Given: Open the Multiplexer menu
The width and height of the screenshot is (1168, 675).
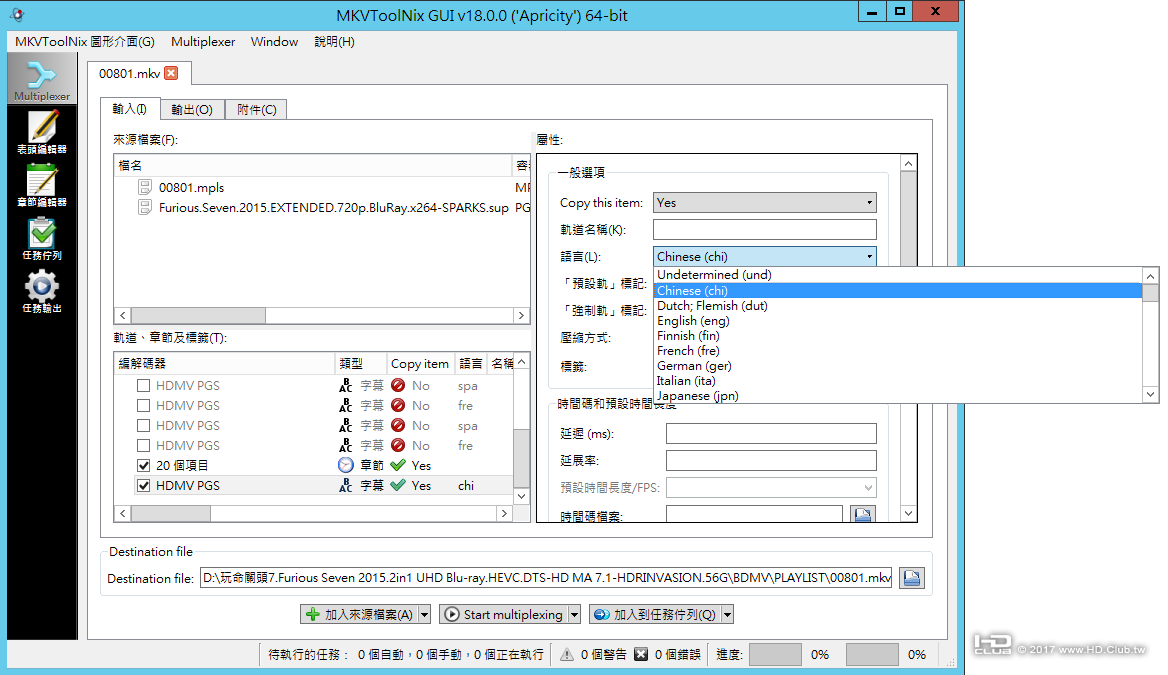Looking at the screenshot, I should [203, 42].
